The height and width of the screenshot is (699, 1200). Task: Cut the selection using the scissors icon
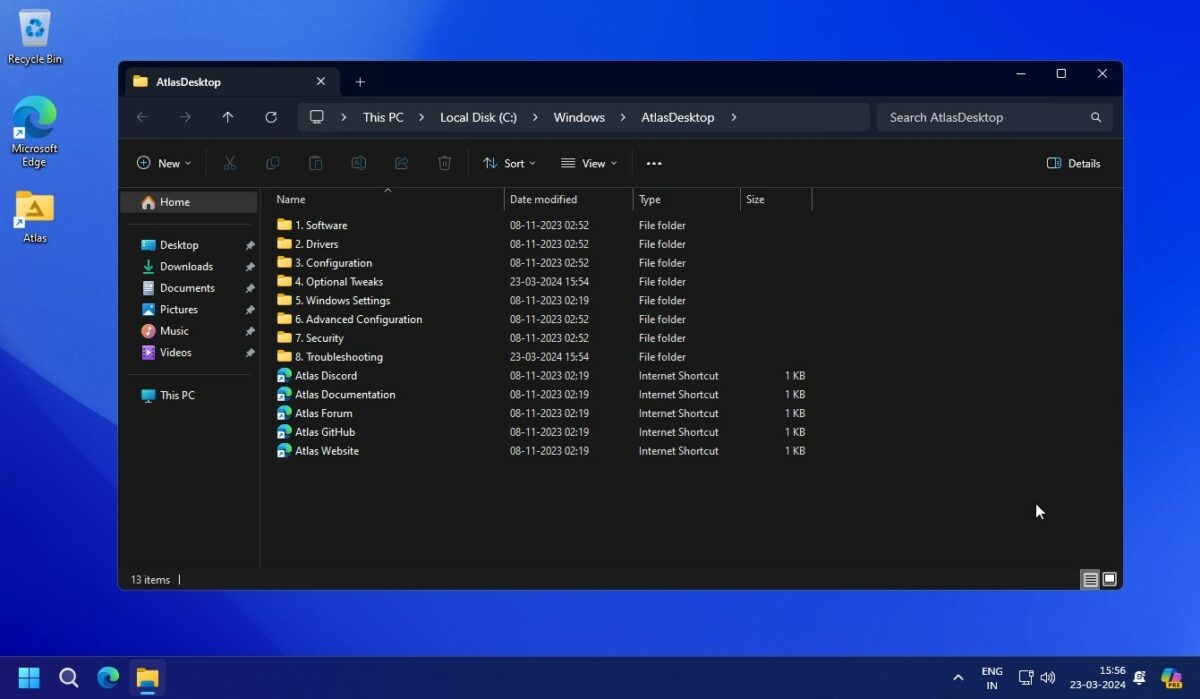229,163
